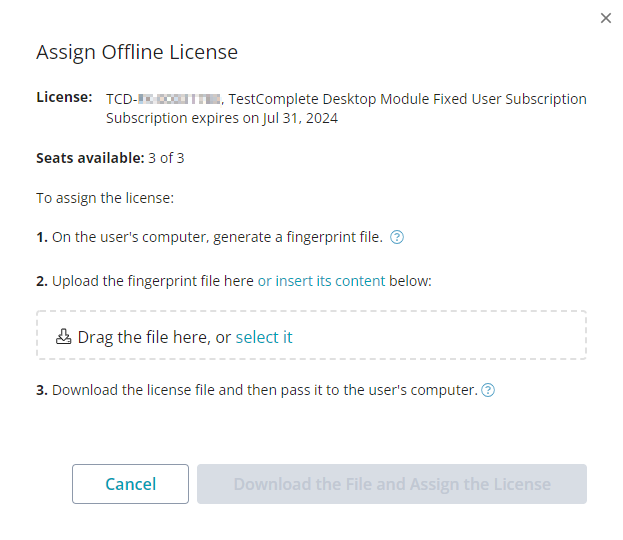Click the 'Assign Offline License' heading

tap(137, 52)
